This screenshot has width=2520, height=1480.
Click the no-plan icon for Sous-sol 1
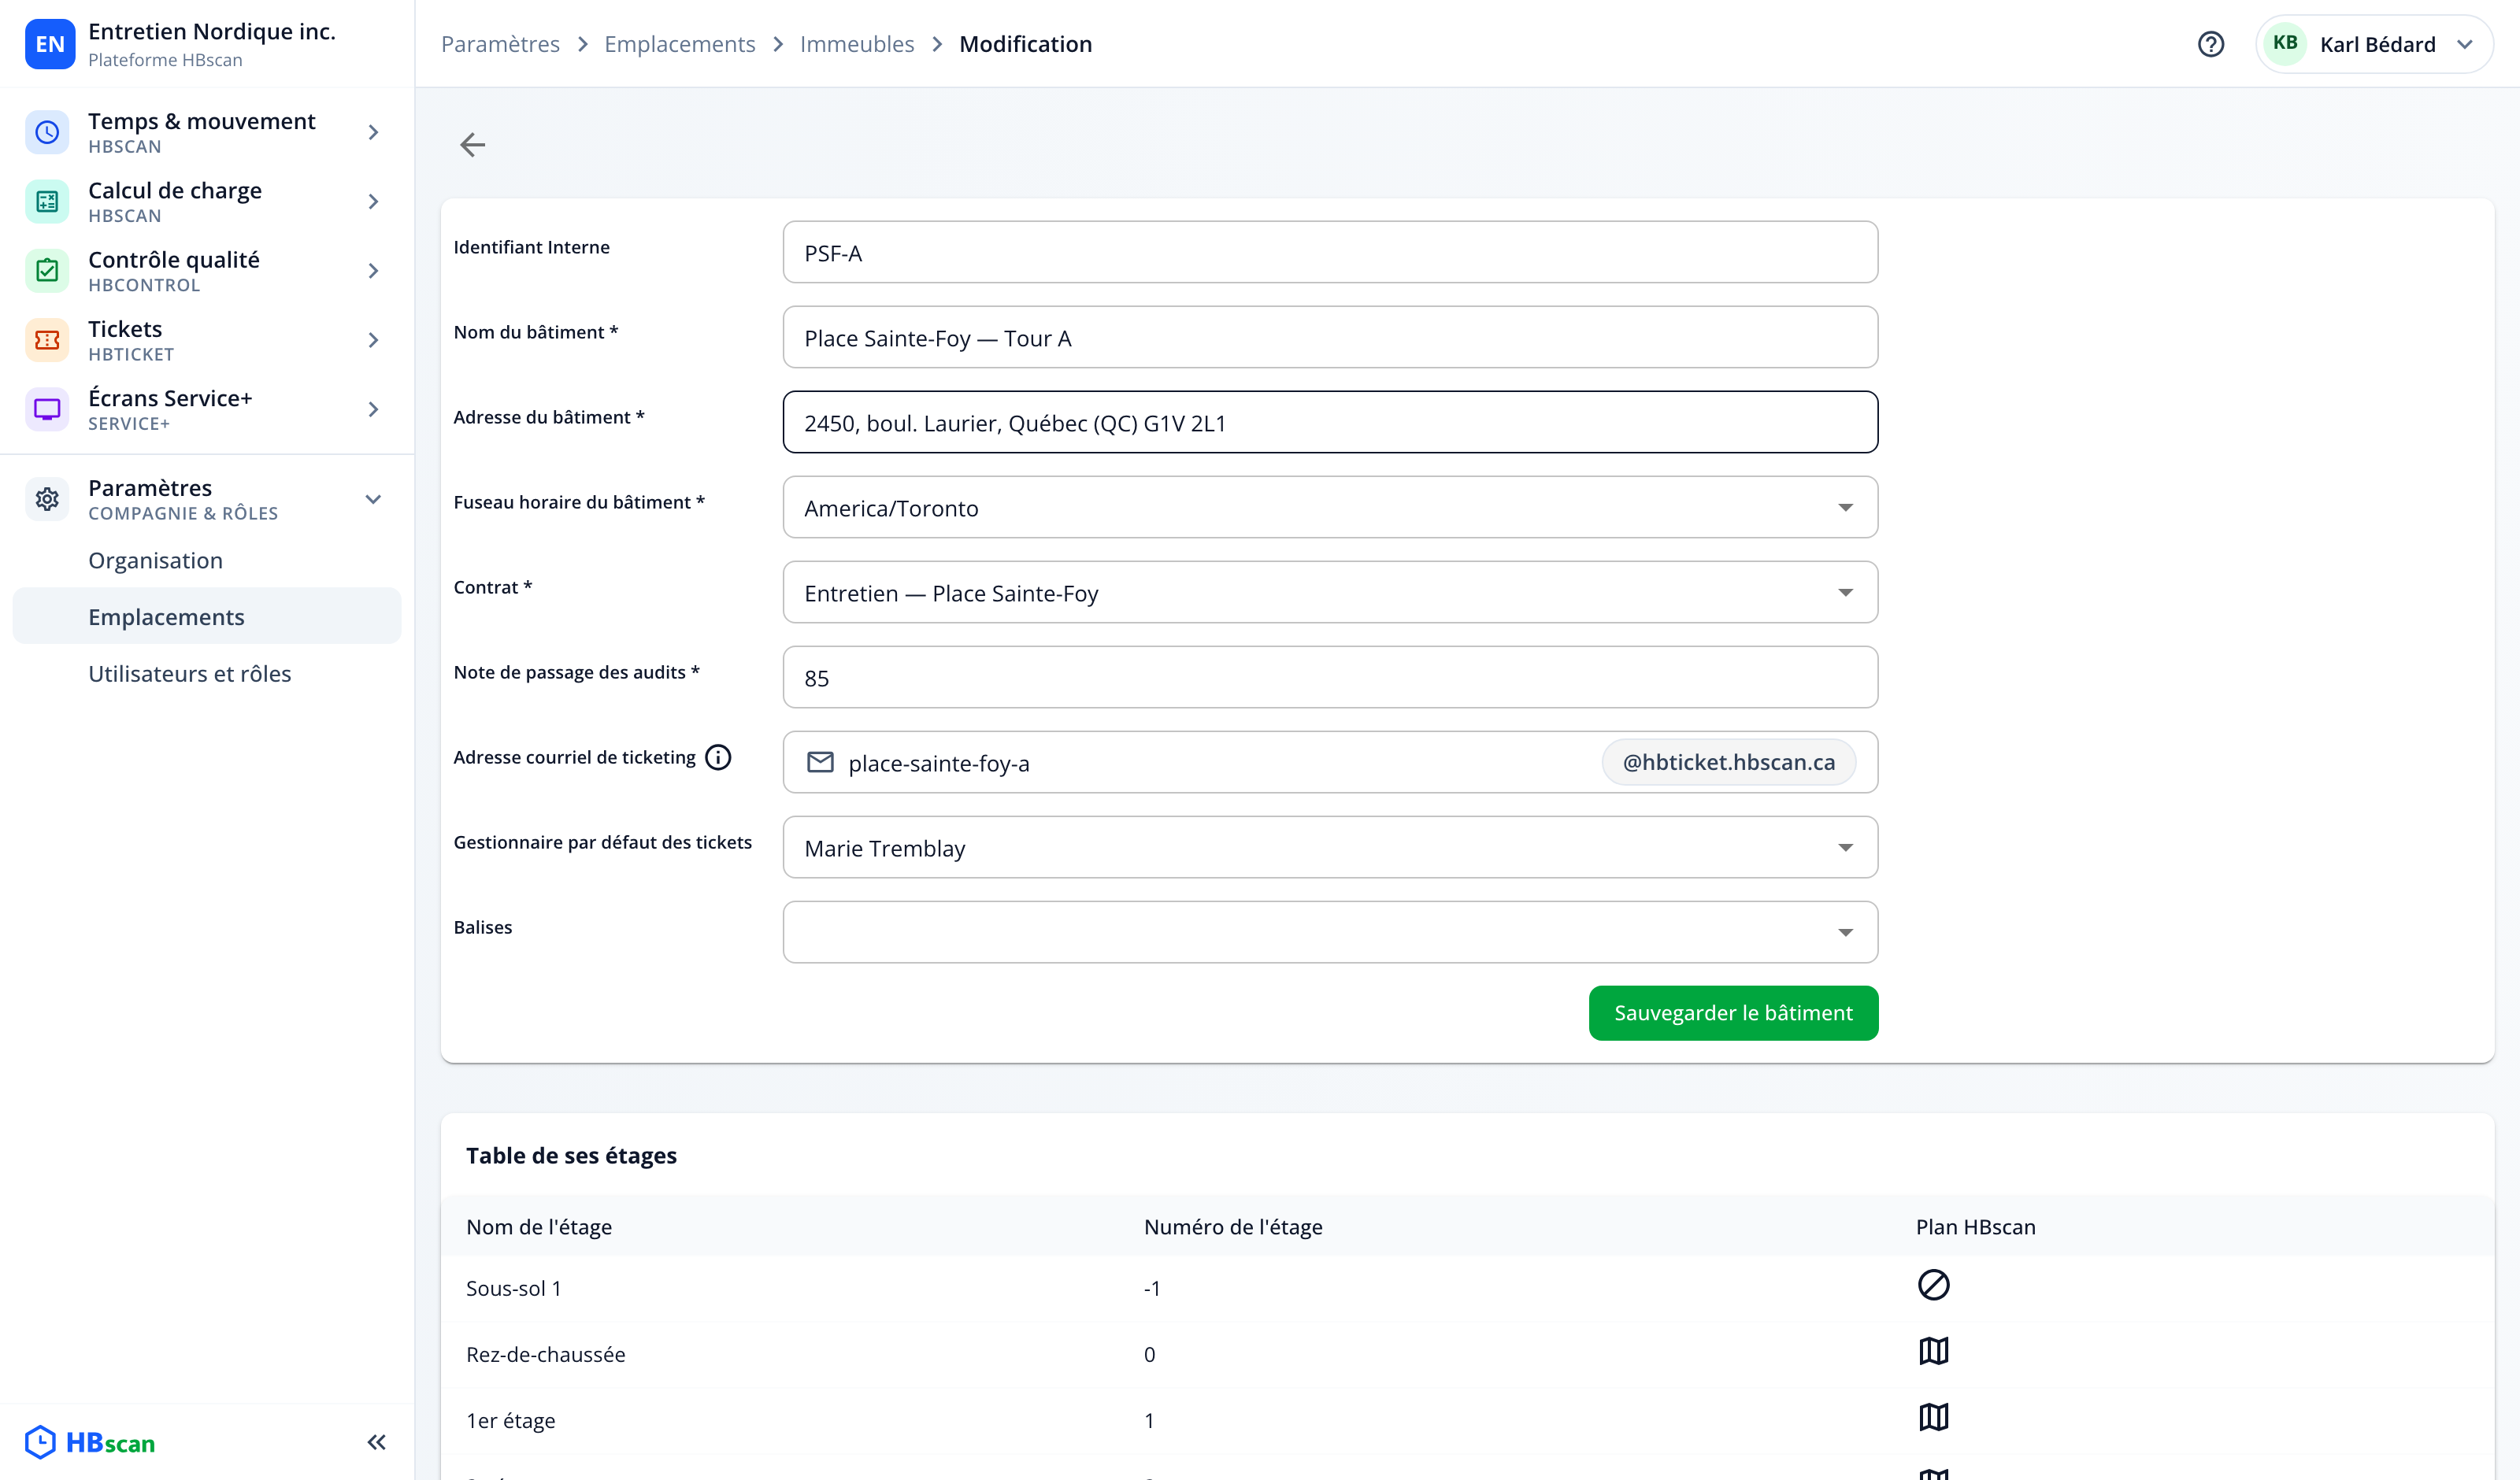[x=1933, y=1285]
